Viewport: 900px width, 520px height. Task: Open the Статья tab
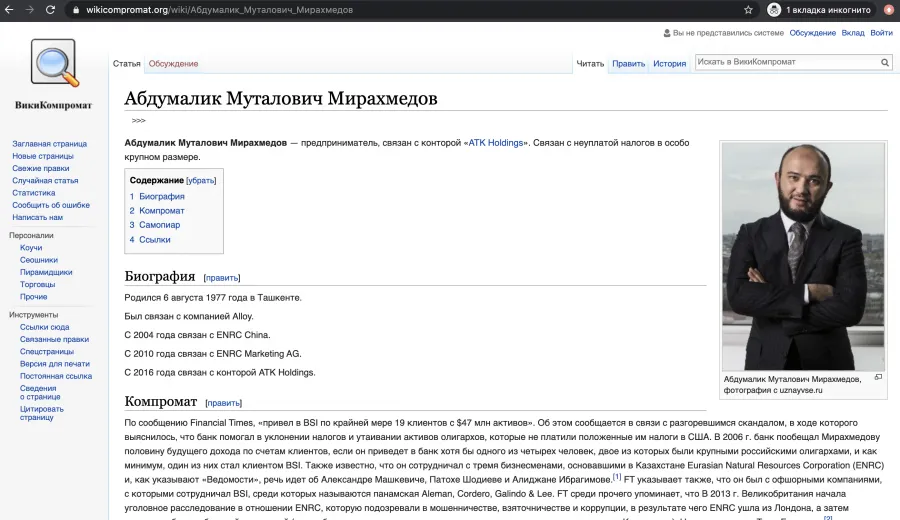click(126, 64)
